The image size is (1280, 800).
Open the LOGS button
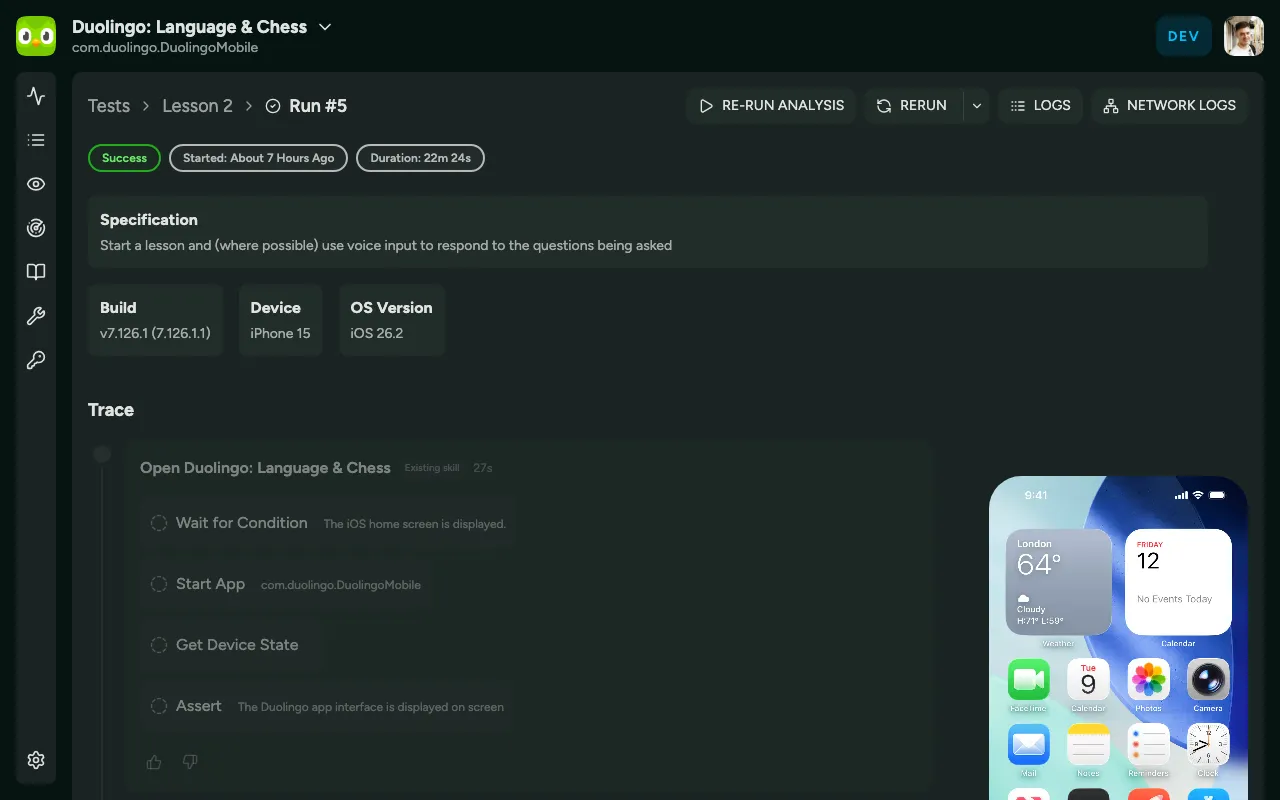coord(1040,105)
